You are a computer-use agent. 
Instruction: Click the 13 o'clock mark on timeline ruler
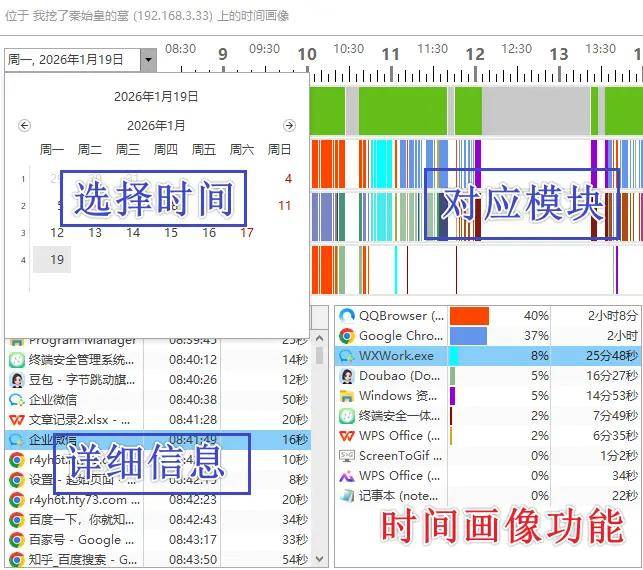point(559,55)
